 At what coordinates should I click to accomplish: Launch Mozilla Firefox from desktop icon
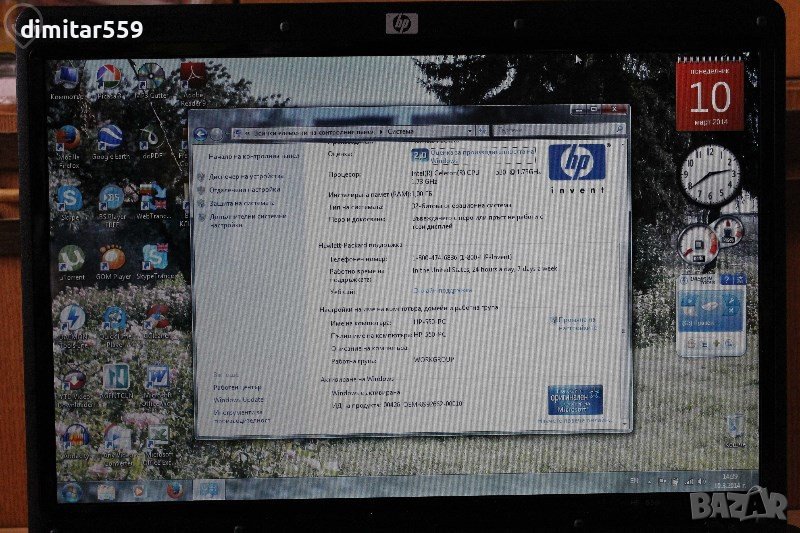tap(68, 137)
